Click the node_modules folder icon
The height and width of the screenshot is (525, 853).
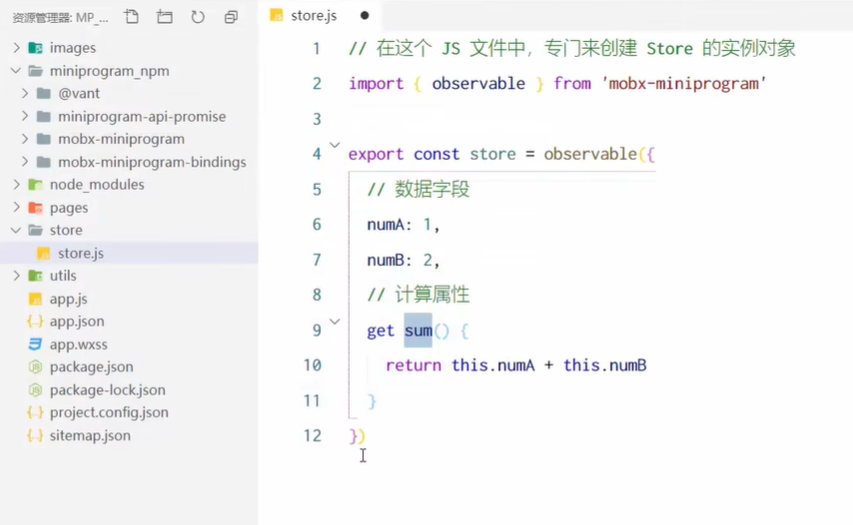point(35,185)
